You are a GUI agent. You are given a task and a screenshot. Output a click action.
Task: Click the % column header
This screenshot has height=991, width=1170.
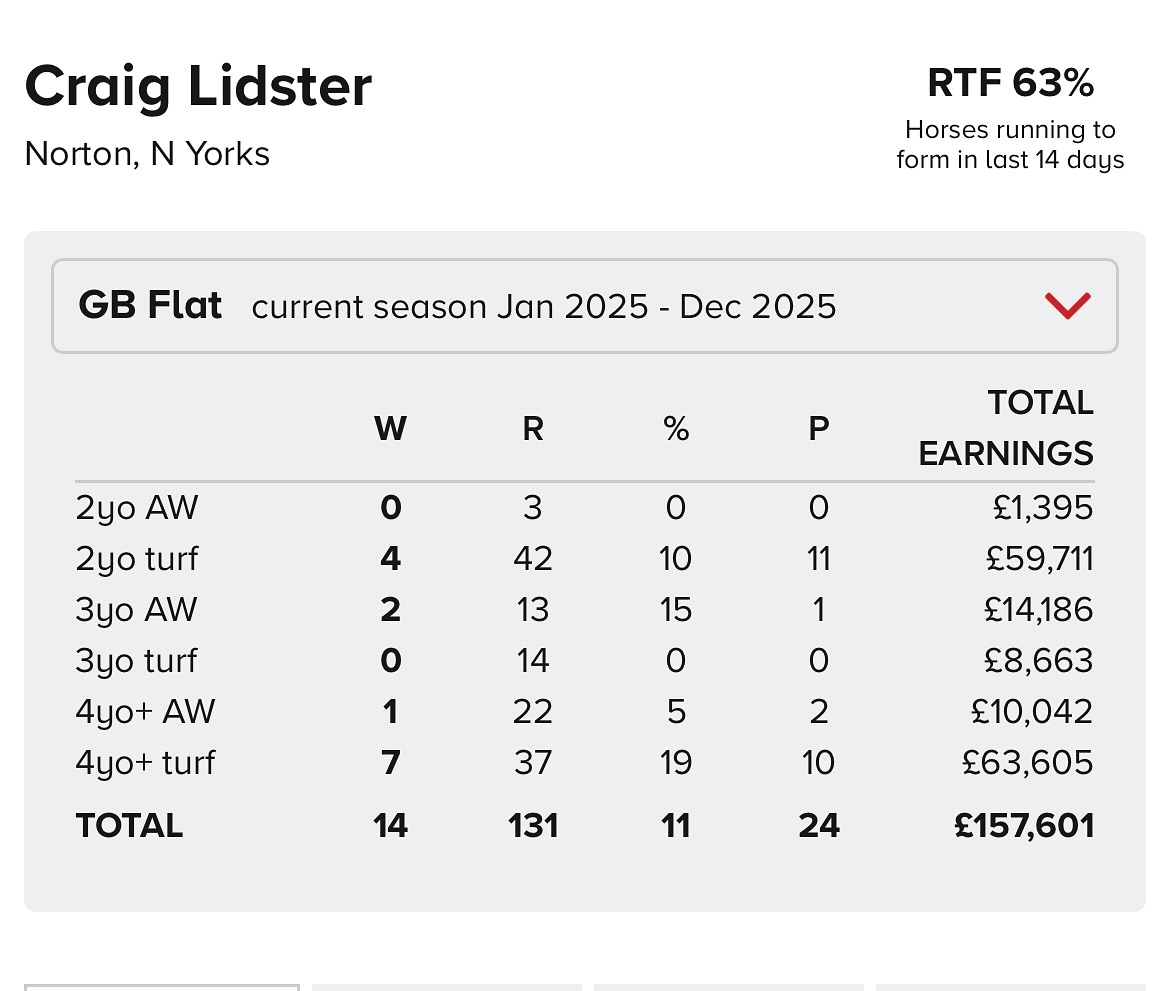[x=676, y=428]
